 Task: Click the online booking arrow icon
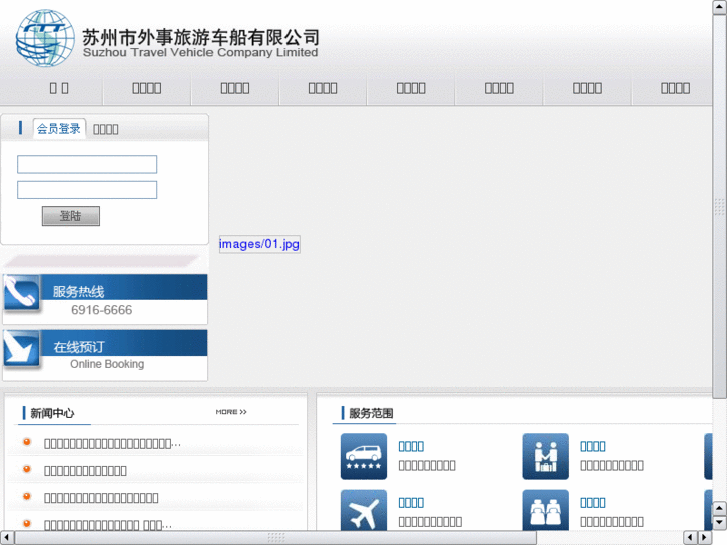tap(21, 349)
